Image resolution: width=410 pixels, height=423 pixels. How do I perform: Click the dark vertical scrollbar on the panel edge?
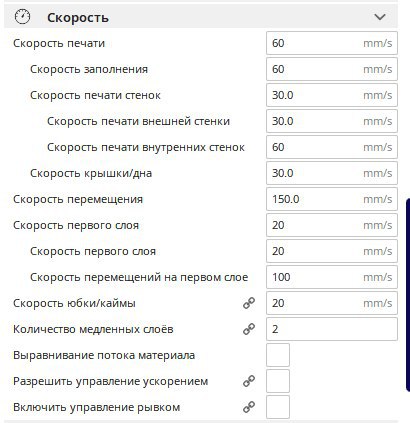point(408,295)
